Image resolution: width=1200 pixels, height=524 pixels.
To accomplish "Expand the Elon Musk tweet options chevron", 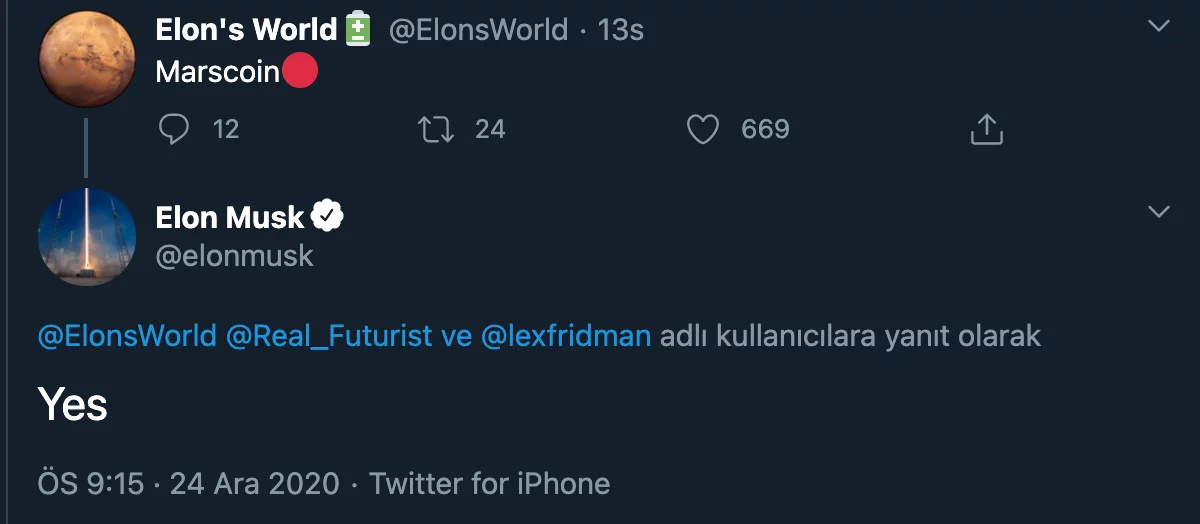I will coord(1159,211).
